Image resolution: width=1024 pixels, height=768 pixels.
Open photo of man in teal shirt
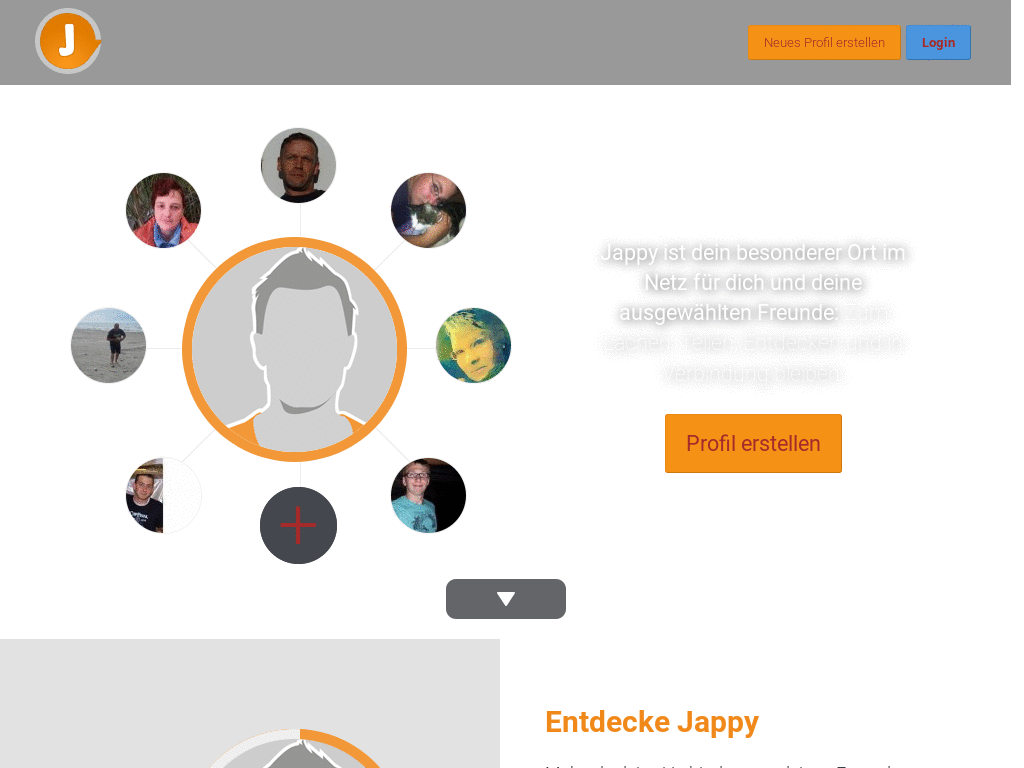[428, 496]
